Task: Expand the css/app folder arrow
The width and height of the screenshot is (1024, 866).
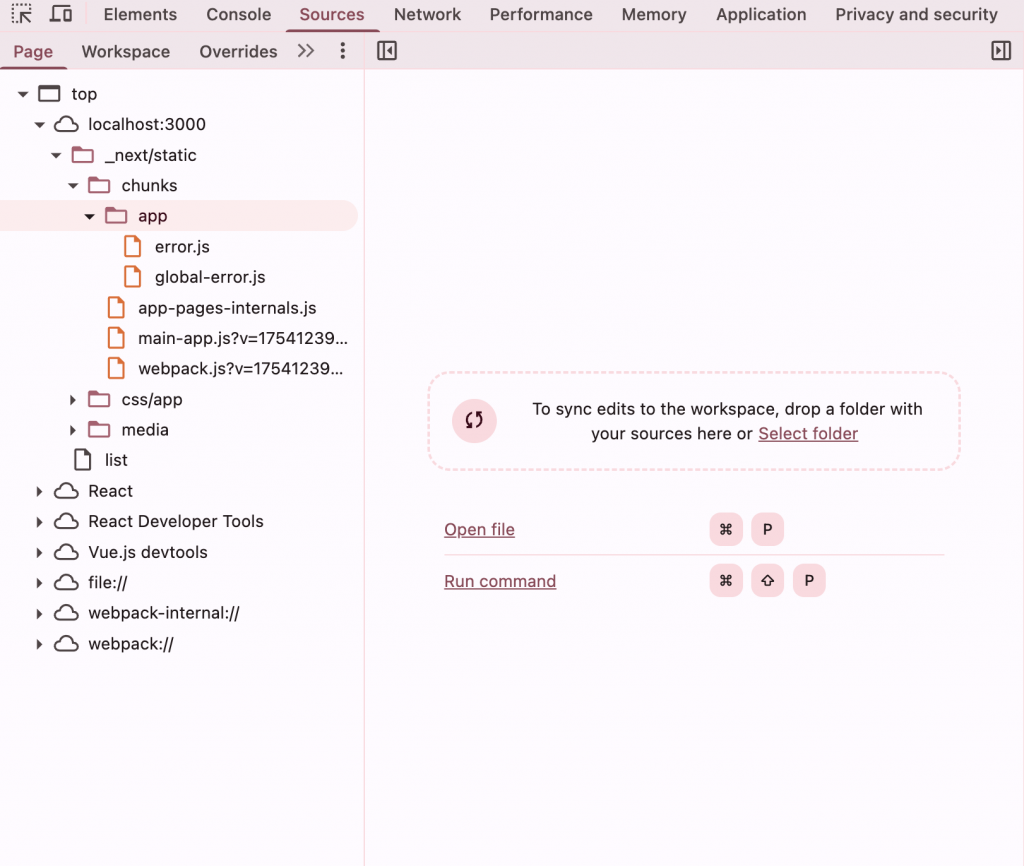Action: pos(73,399)
